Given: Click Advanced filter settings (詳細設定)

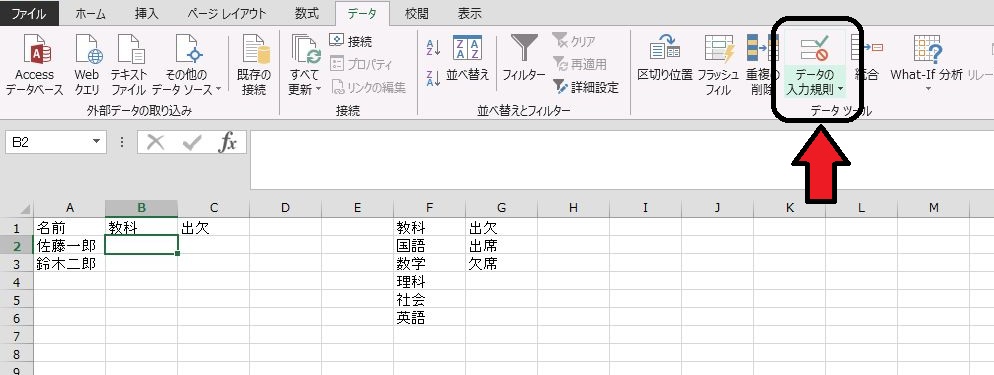Looking at the screenshot, I should tap(586, 87).
